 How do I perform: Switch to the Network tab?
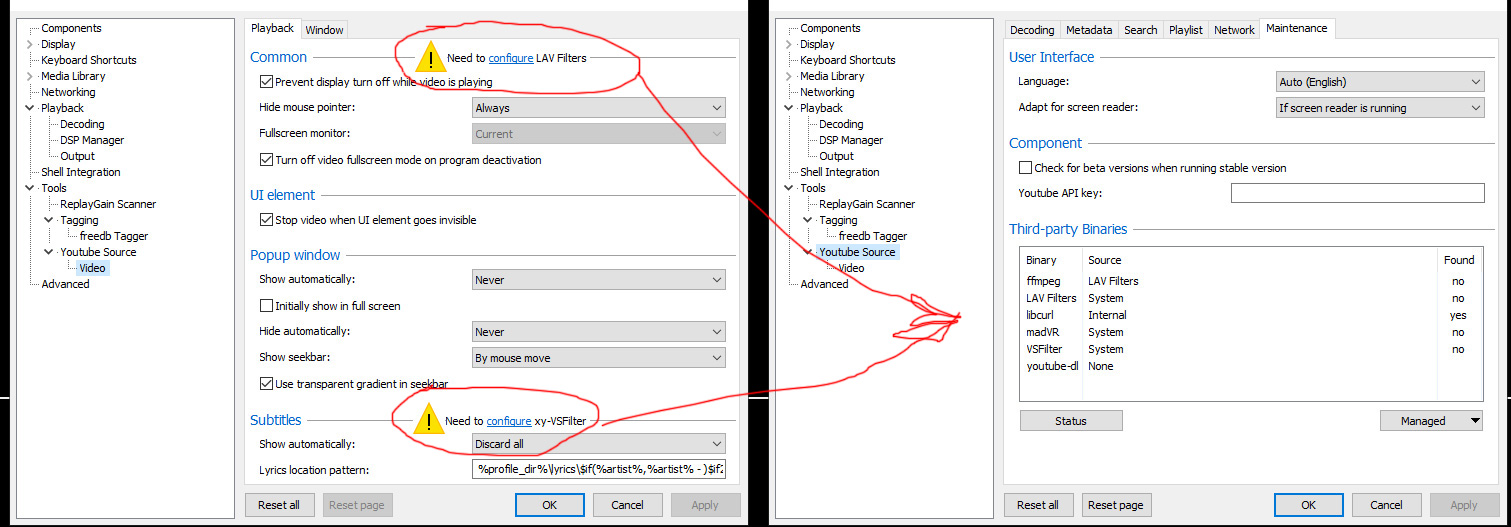pyautogui.click(x=1233, y=30)
